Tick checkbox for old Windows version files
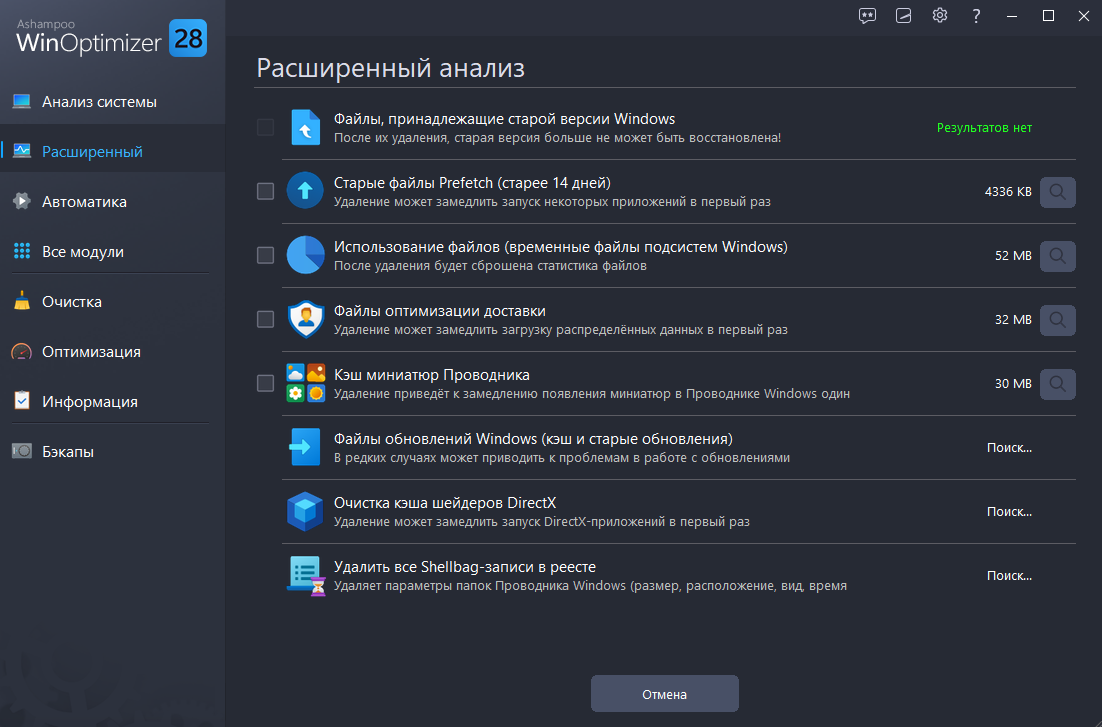Screen dimensions: 1102x727 pyautogui.click(x=265, y=127)
